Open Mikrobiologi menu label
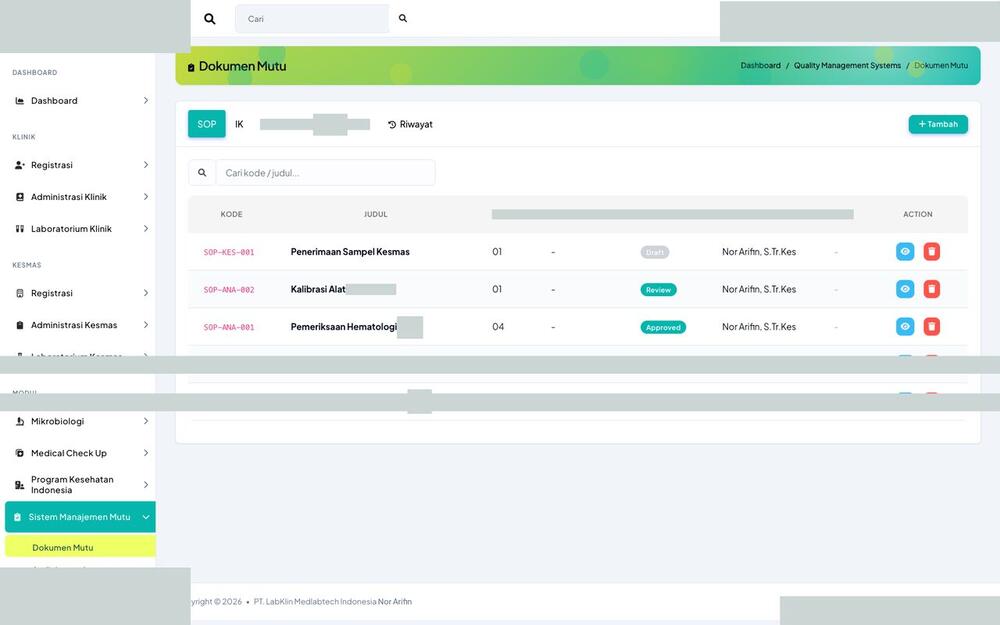Viewport: 1000px width, 625px height. coord(57,422)
